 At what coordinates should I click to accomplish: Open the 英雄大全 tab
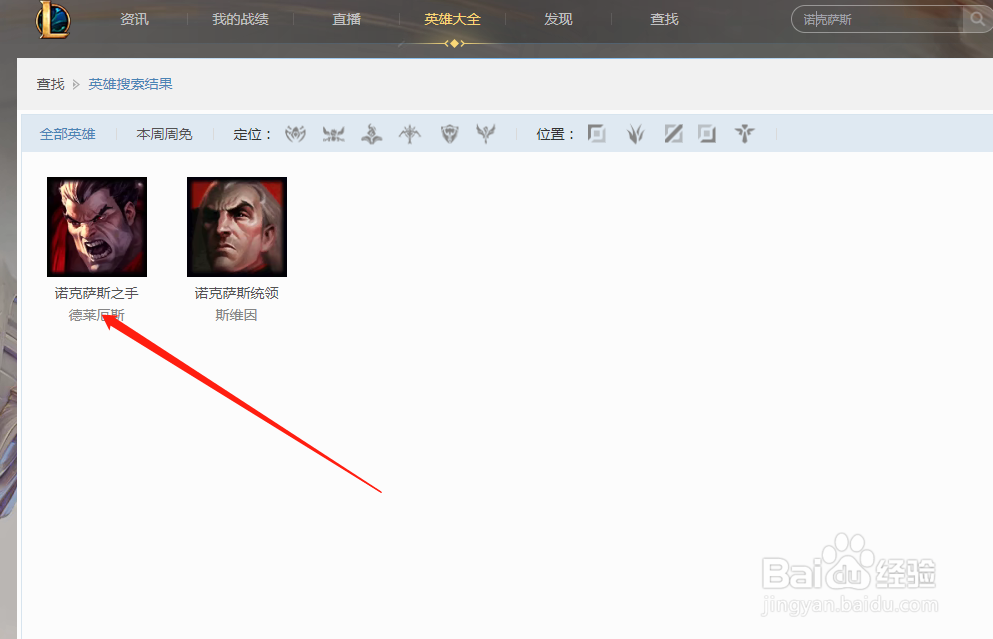[452, 20]
